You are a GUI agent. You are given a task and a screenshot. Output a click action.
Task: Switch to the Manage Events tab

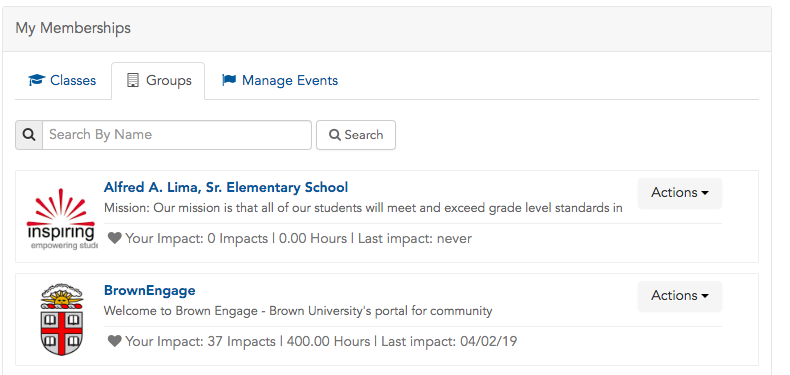click(280, 81)
